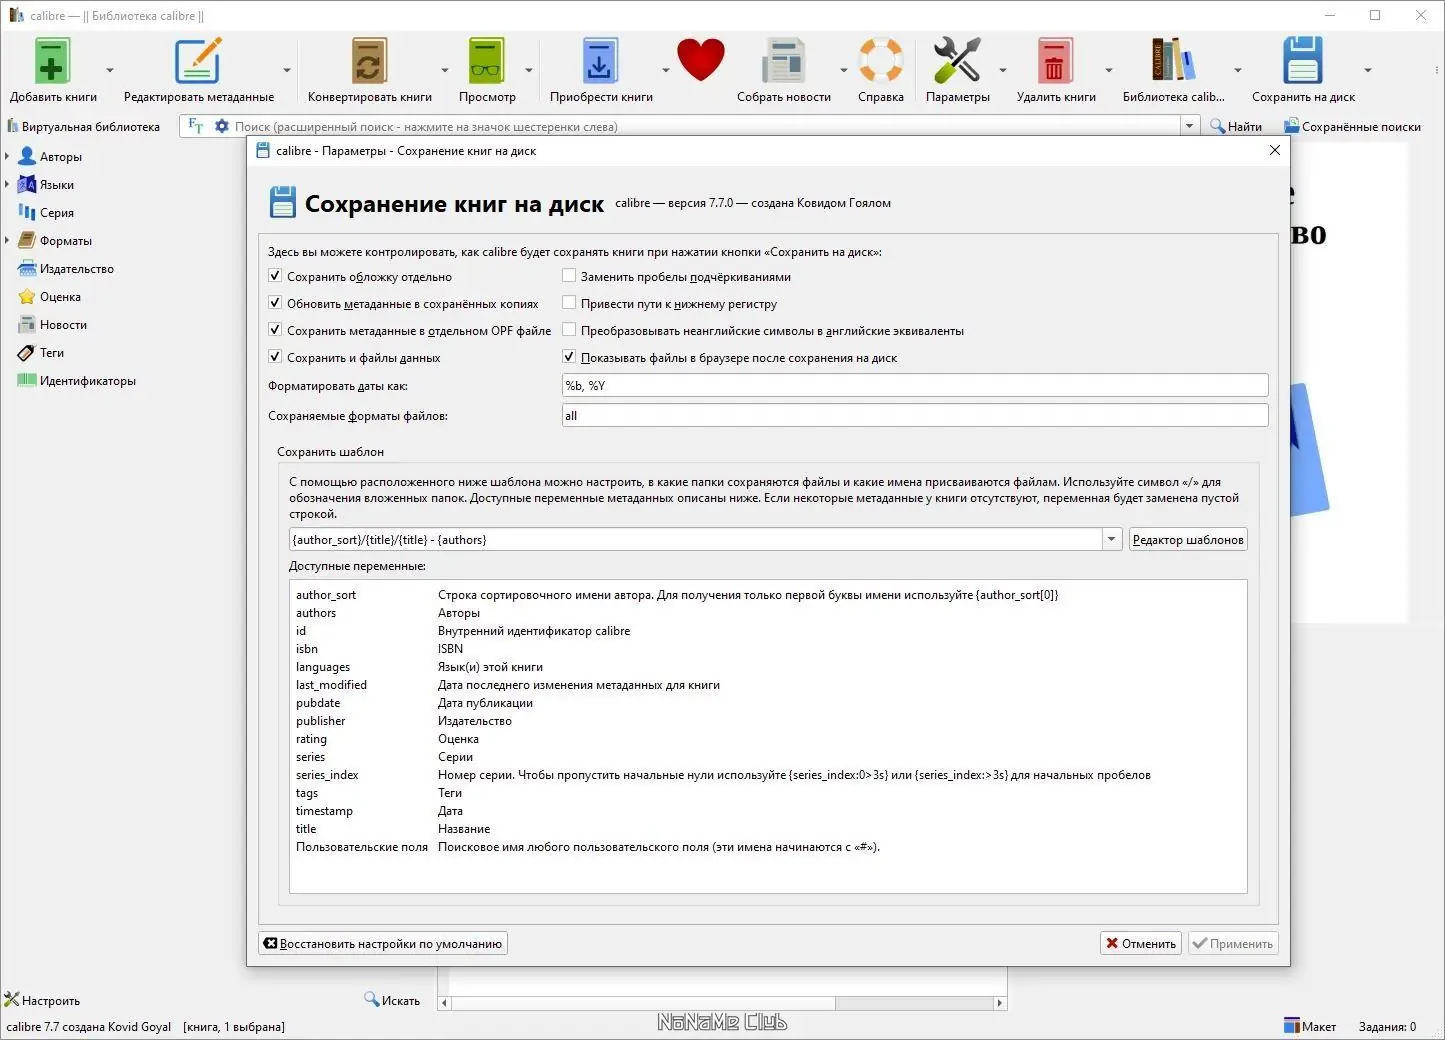The height and width of the screenshot is (1040, 1445).
Task: Click the Сохранить на диск floppy icon
Action: [1303, 61]
